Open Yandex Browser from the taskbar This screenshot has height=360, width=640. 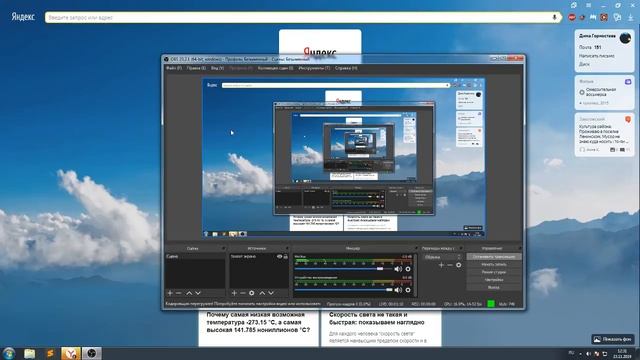tap(71, 353)
